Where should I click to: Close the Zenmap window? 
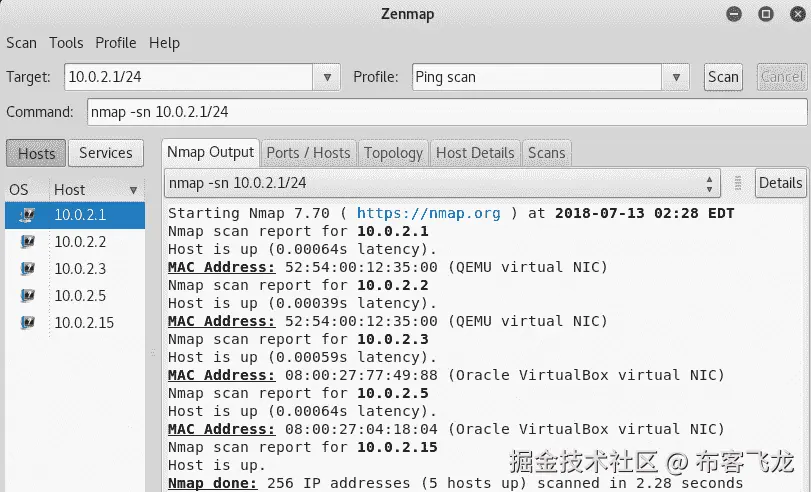point(798,14)
